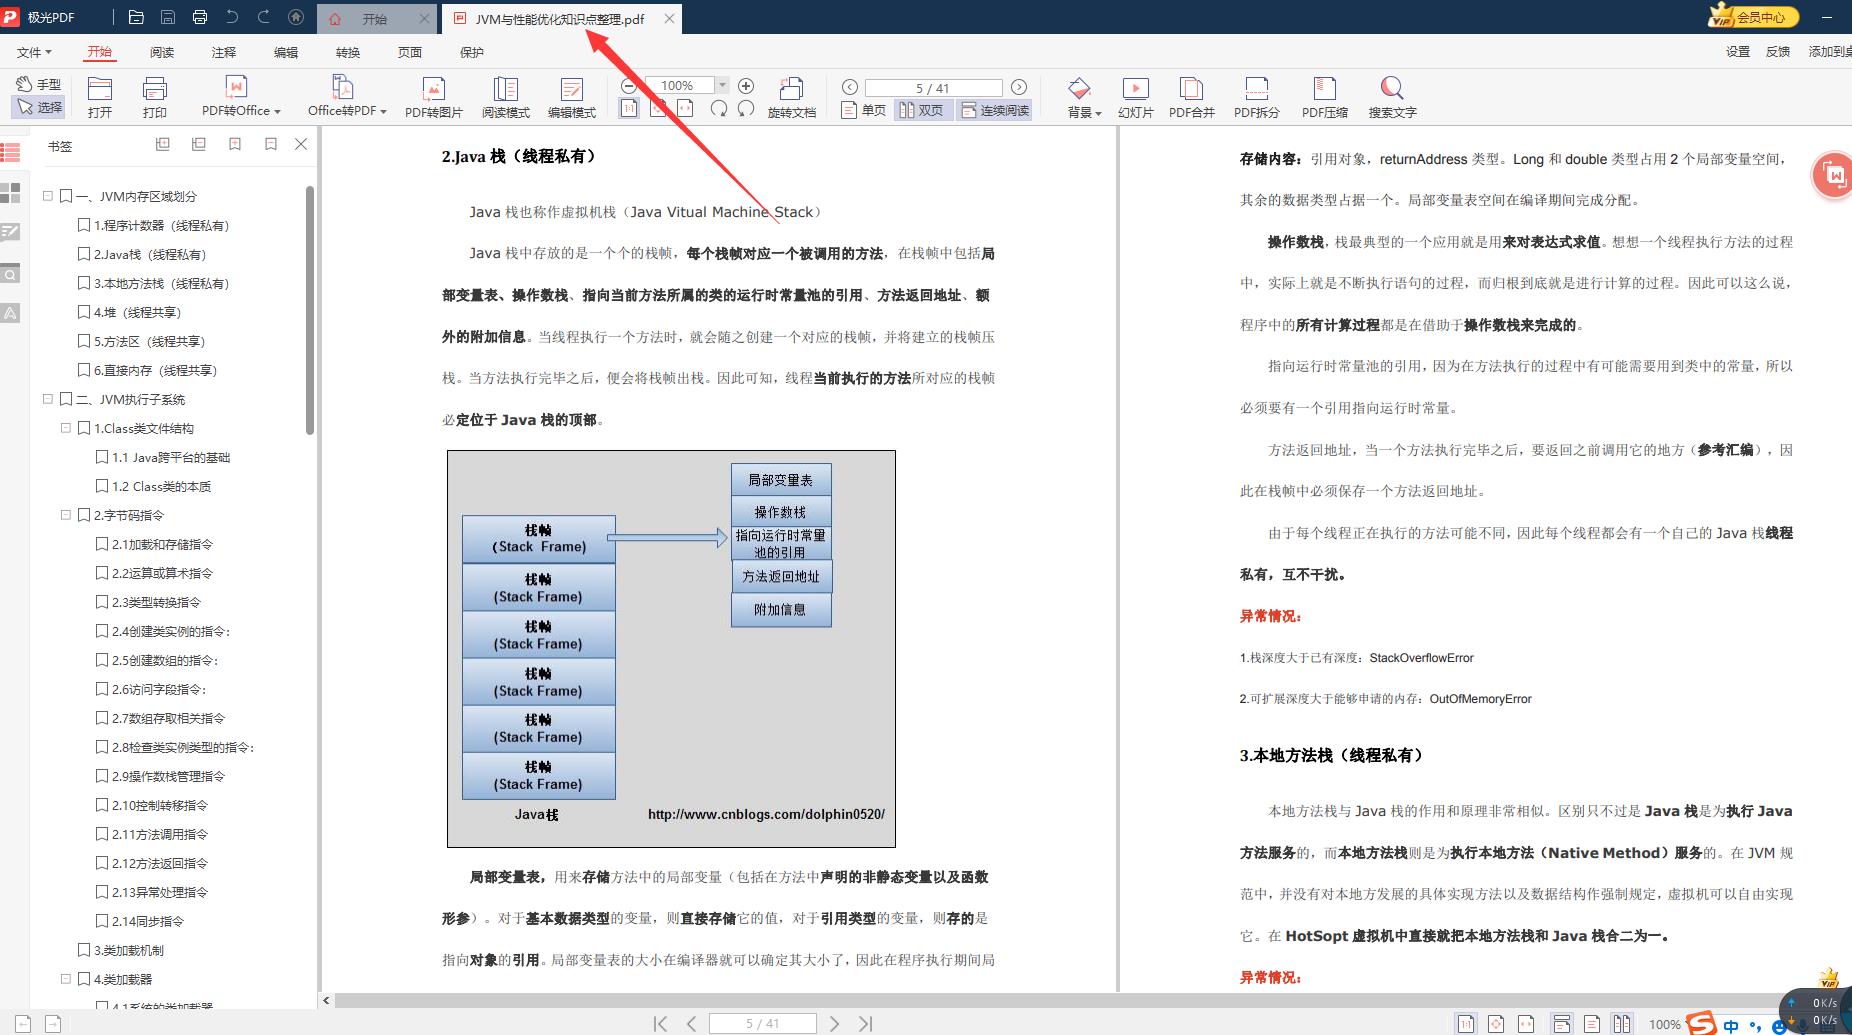Viewport: 1852px width, 1035px height.
Task: Switch to the 注释 ribbon tab
Action: coord(224,52)
